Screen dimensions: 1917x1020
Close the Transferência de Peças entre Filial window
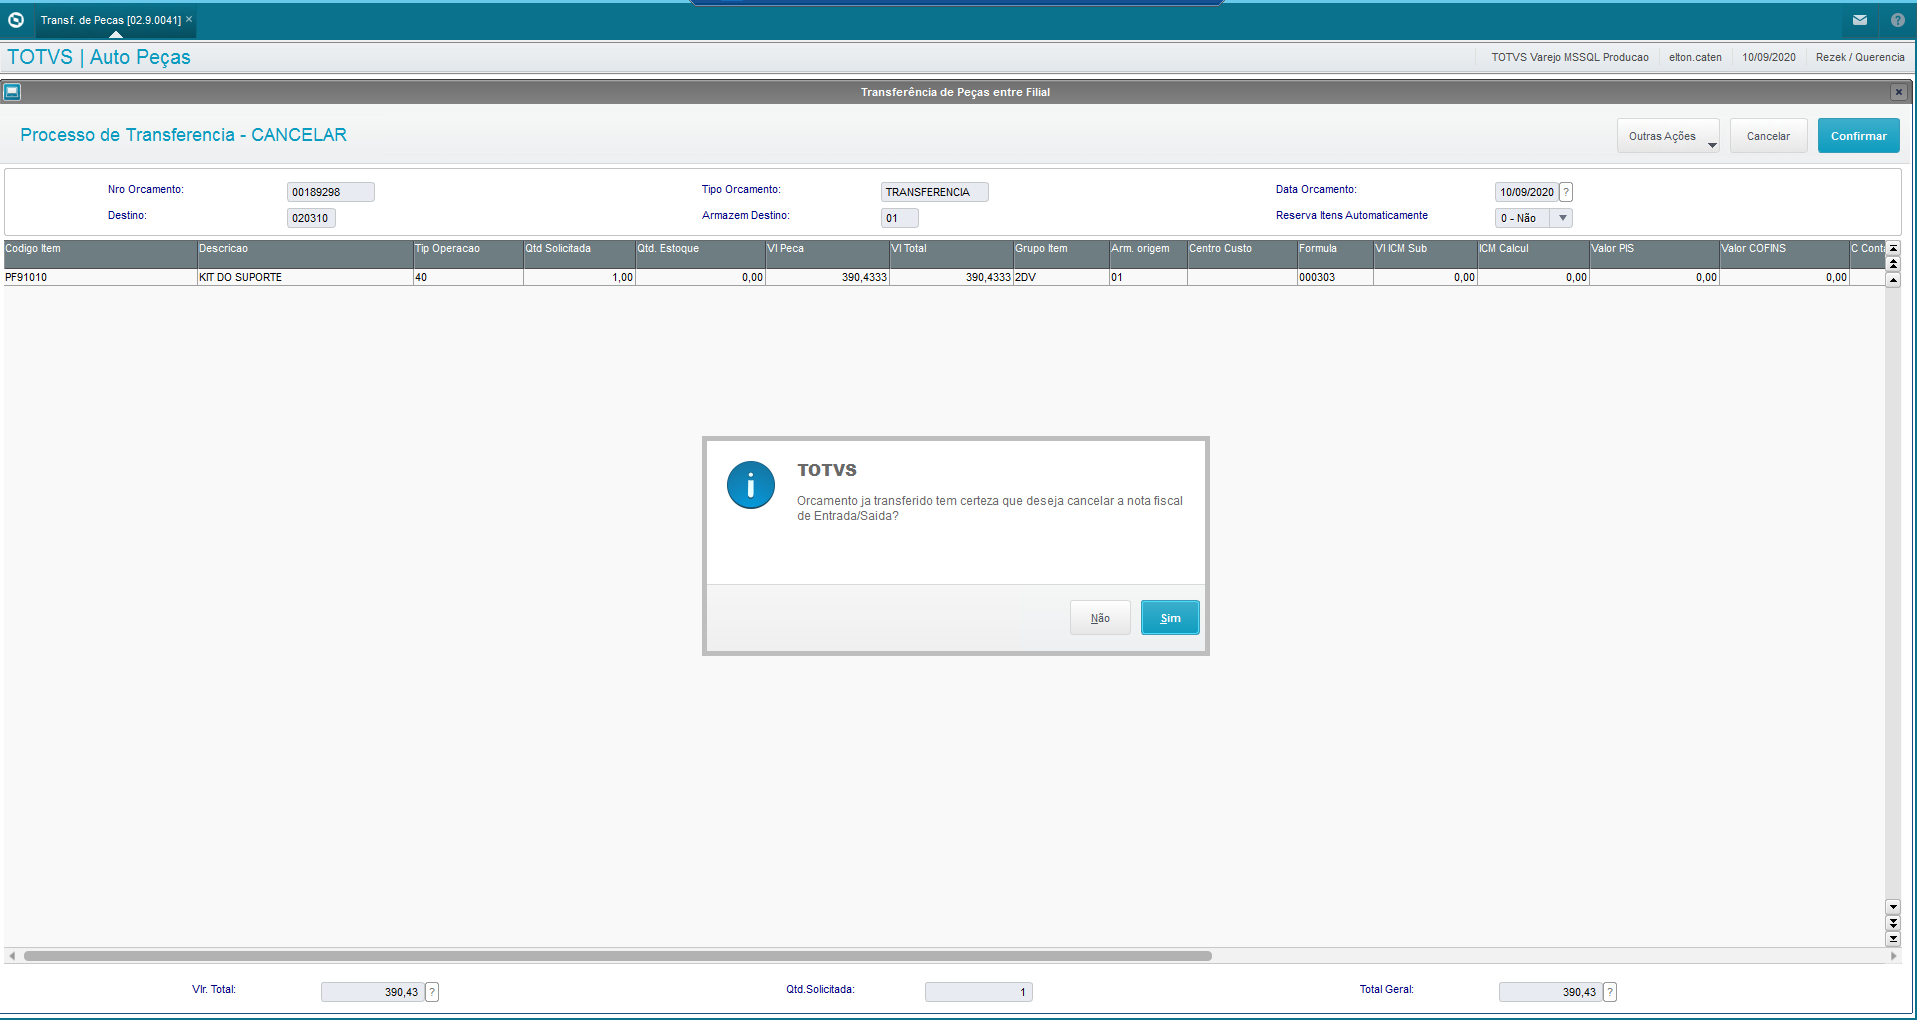pyautogui.click(x=1898, y=92)
